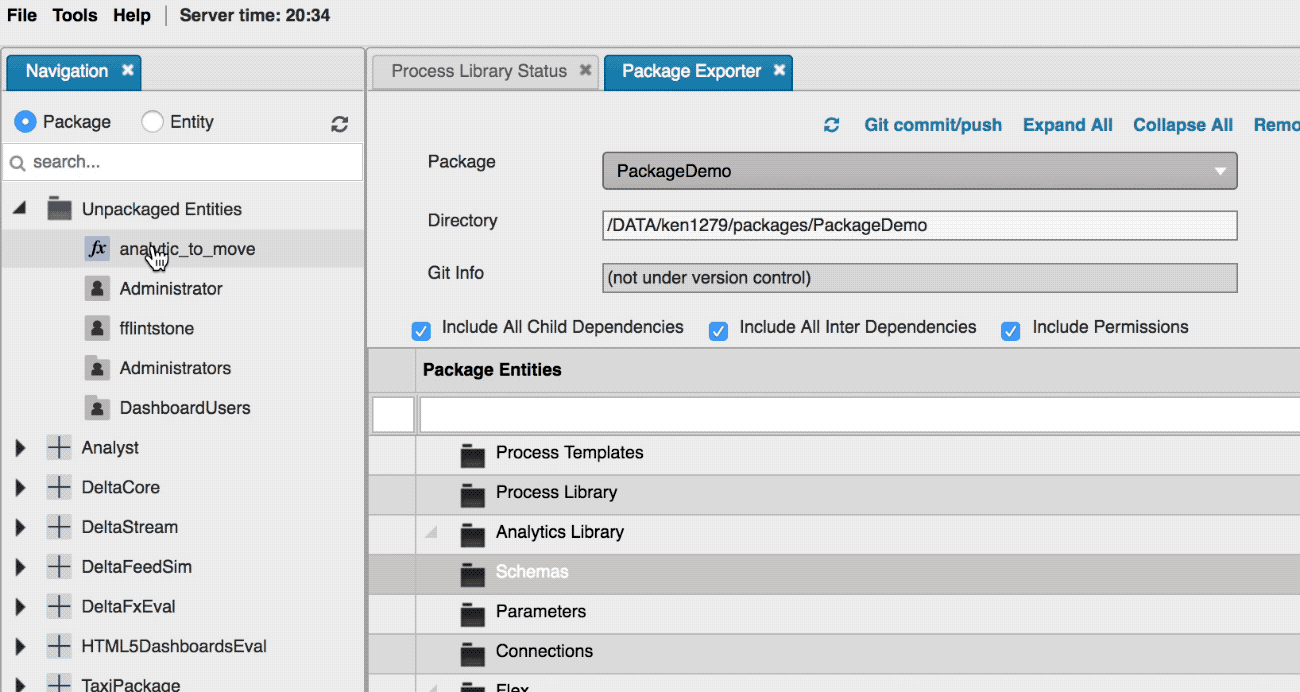Viewport: 1300px width, 692px height.
Task: Click the Unpackaged Entities folder icon
Action: [x=59, y=209]
